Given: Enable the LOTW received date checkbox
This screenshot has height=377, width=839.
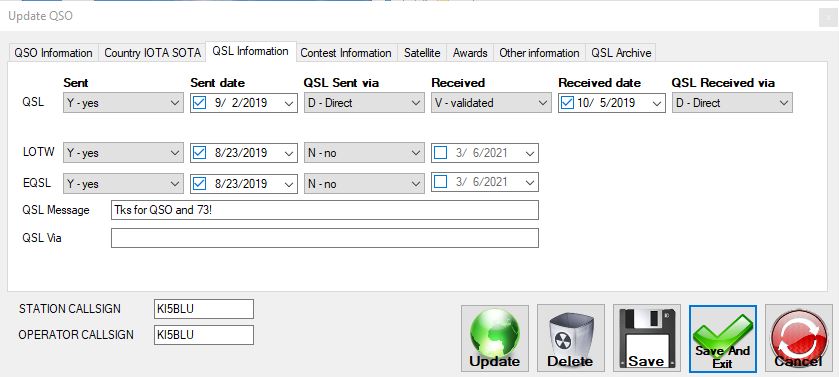Looking at the screenshot, I should pos(440,153).
